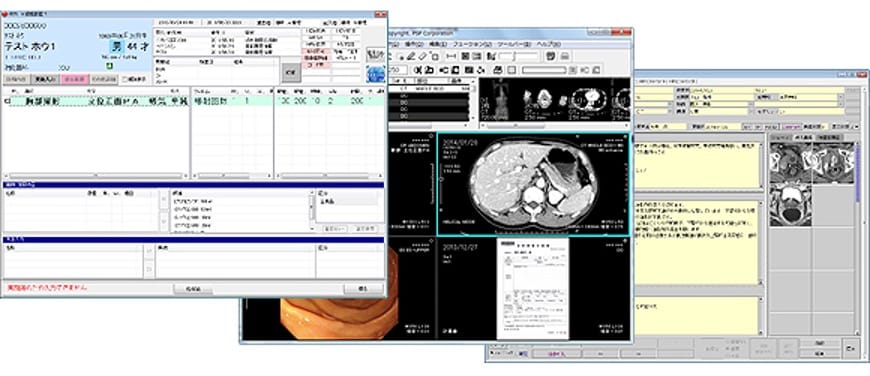Open the フュージョン menu in viewer
The width and height of the screenshot is (870, 376).
472,44
